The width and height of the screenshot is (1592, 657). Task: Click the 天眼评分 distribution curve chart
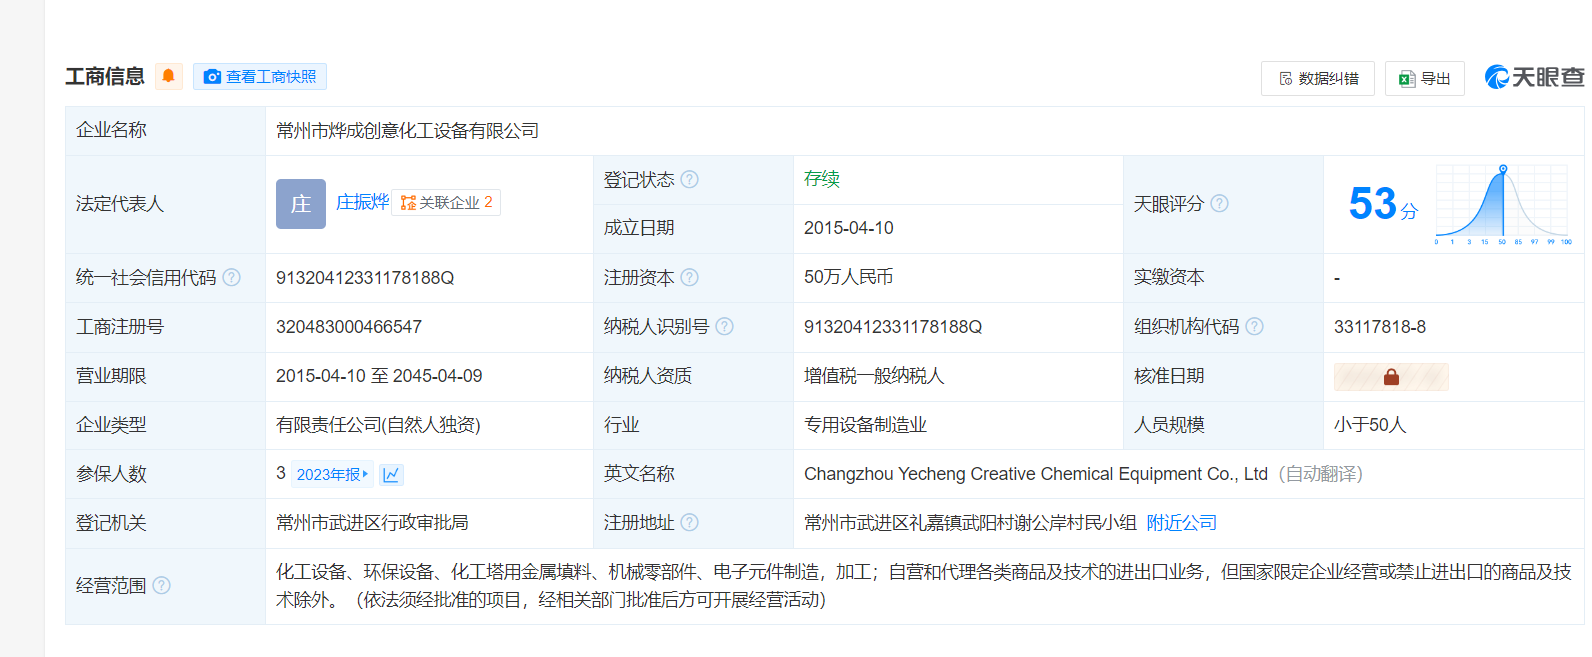point(1503,204)
